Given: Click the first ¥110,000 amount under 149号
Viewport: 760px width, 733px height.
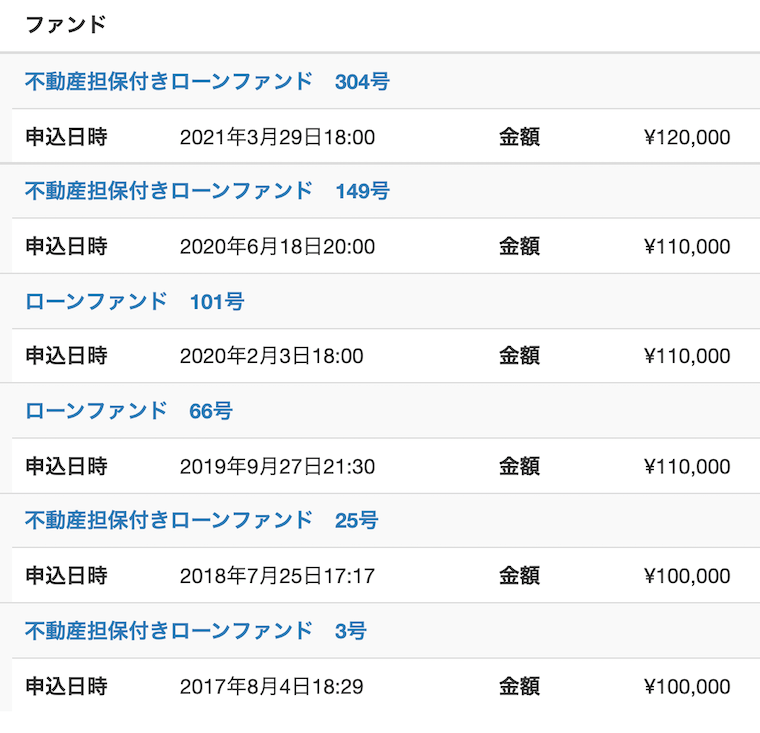Looking at the screenshot, I should pos(687,247).
